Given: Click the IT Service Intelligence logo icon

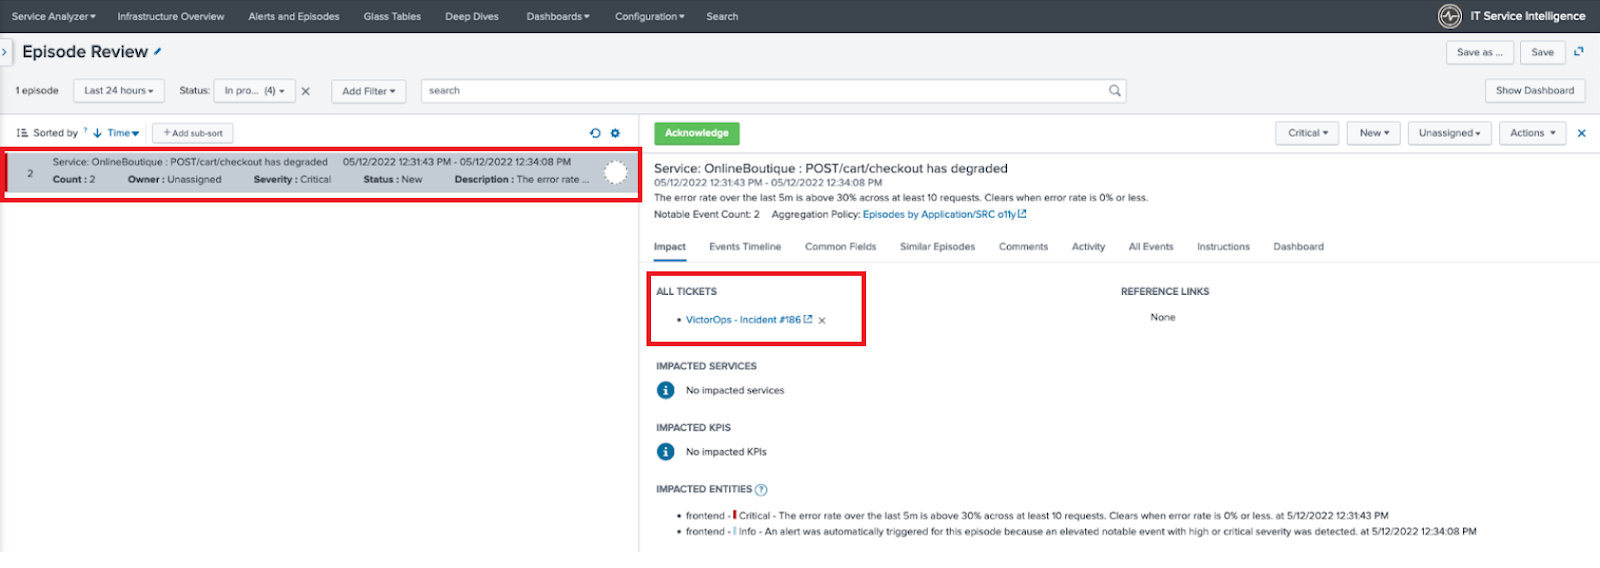Looking at the screenshot, I should point(1450,16).
